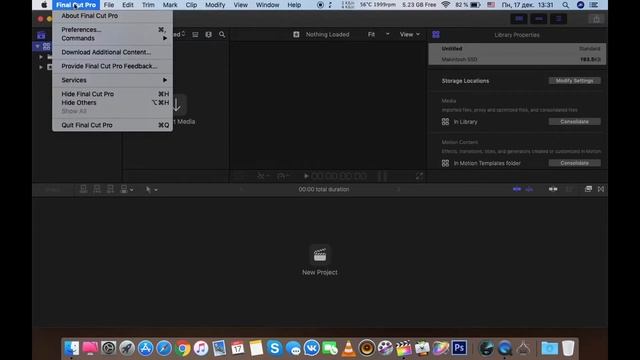Screen dimensions: 640x360
Task: Expand the Commands submenu
Action: click(112, 38)
